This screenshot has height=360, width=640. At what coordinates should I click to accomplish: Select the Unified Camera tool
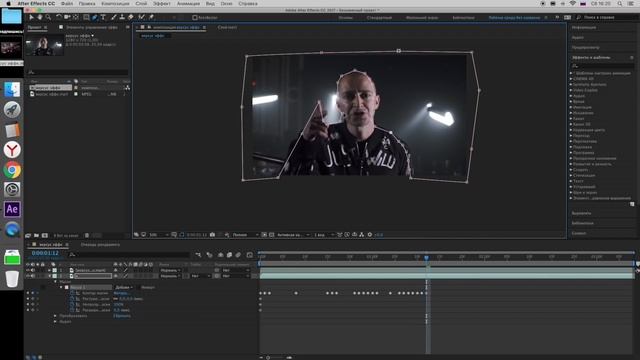67,17
